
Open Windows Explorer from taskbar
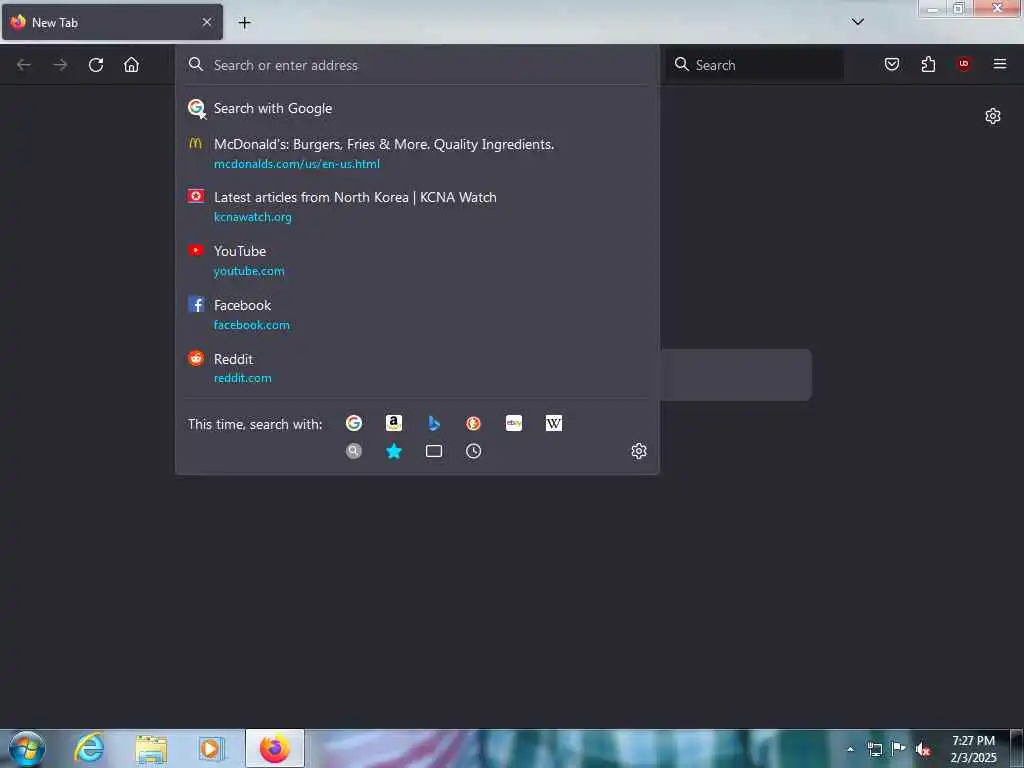click(151, 748)
